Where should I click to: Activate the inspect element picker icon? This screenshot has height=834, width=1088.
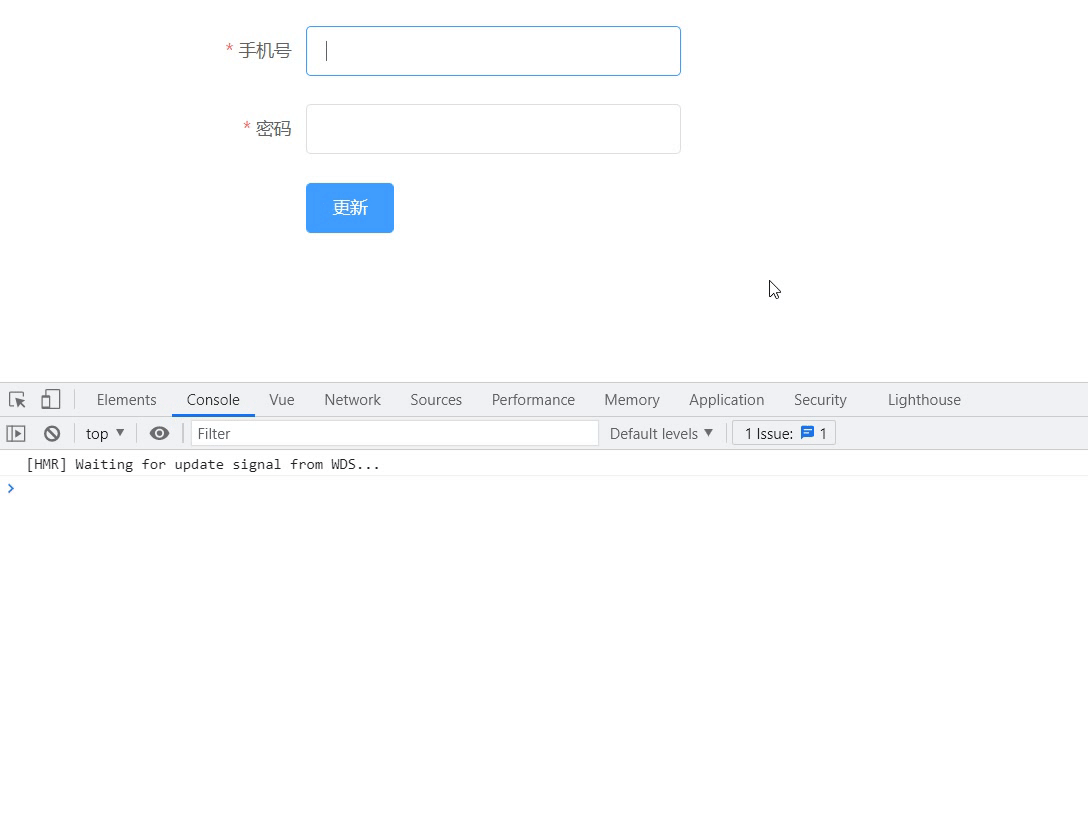[17, 400]
